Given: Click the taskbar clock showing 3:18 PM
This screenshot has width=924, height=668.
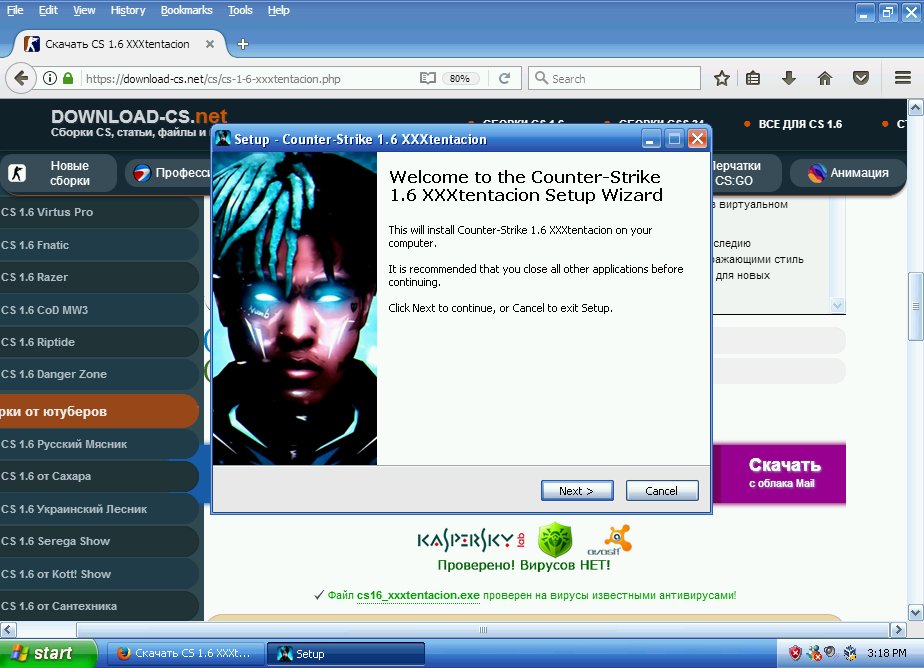Looking at the screenshot, I should [887, 653].
